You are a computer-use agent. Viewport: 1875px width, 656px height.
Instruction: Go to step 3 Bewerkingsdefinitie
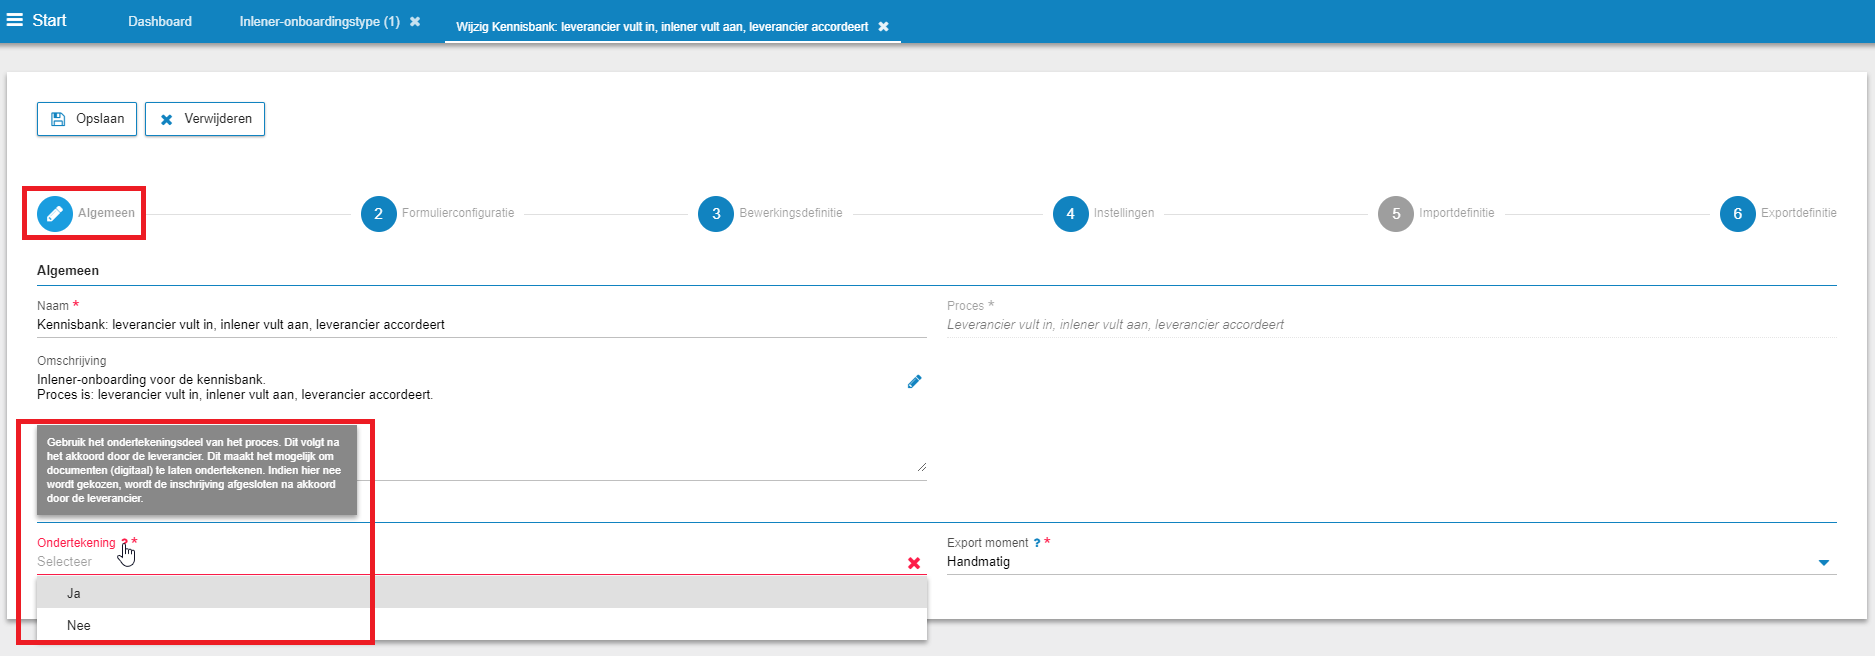click(716, 213)
